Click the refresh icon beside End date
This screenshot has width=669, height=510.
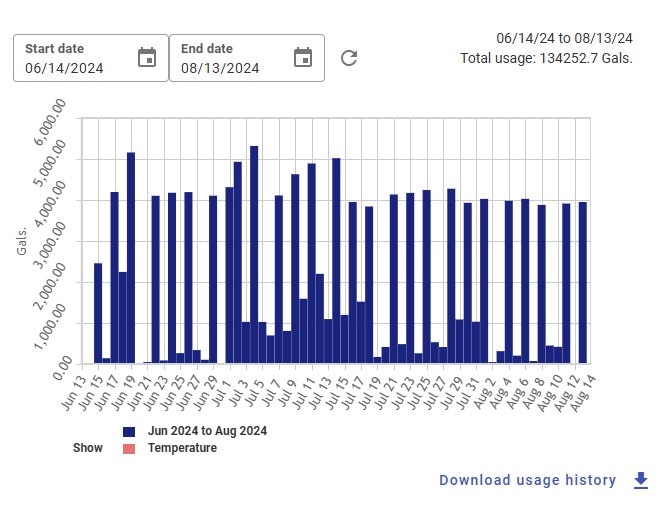348,58
